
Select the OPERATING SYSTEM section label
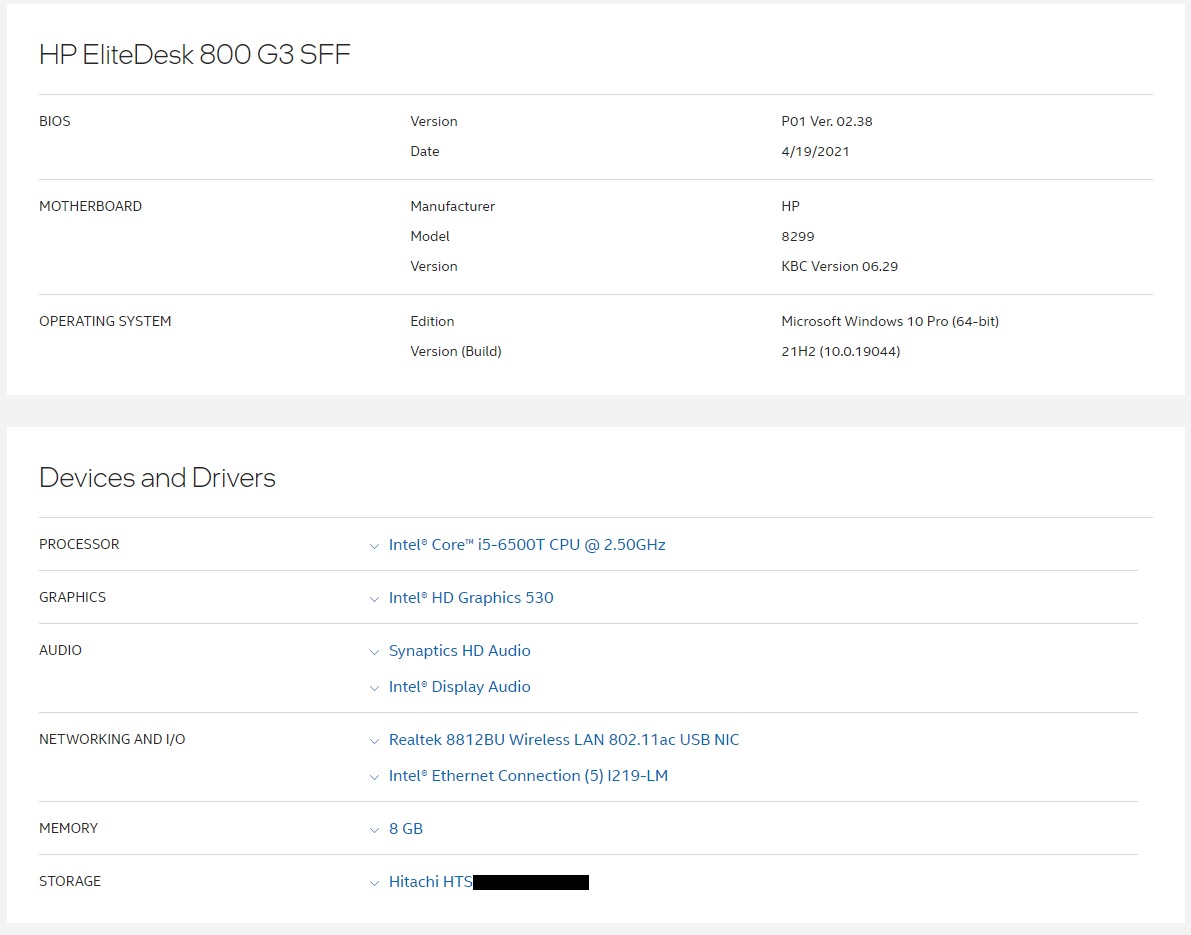click(x=105, y=321)
